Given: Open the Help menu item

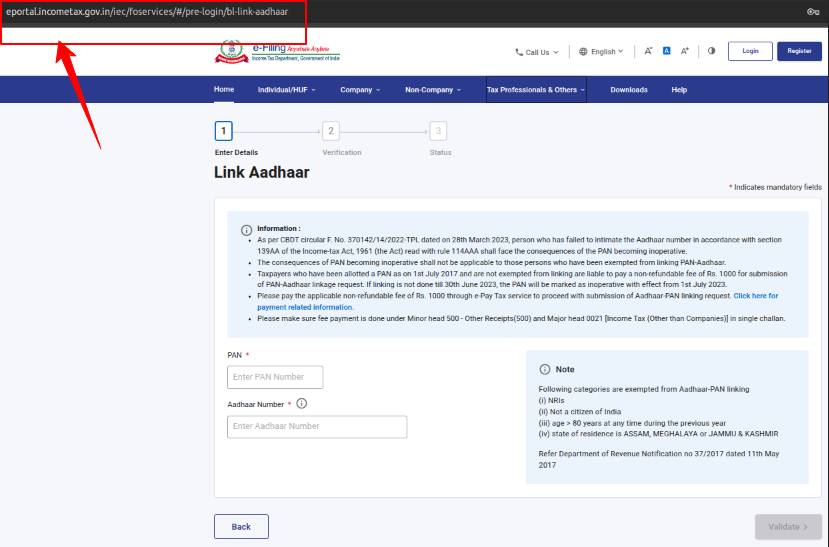Looking at the screenshot, I should tap(679, 90).
